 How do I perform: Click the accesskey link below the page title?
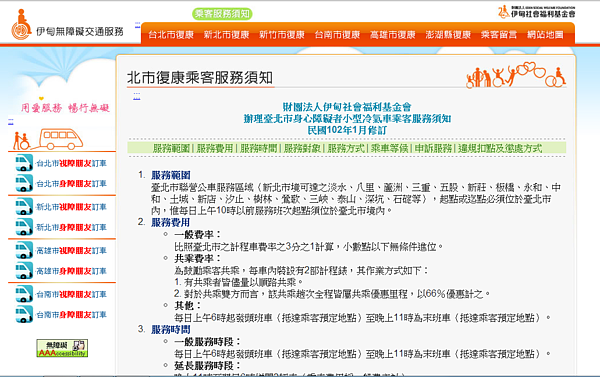pyautogui.click(x=137, y=96)
